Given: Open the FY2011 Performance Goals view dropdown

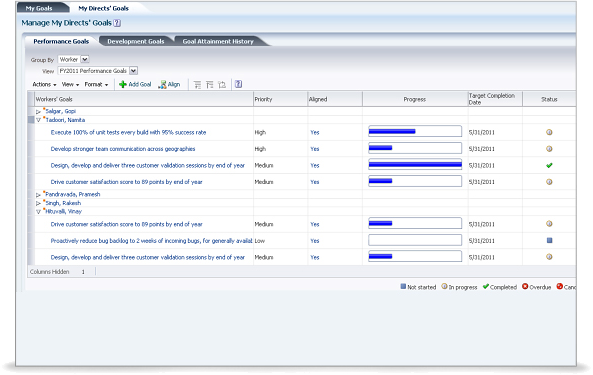Looking at the screenshot, I should point(133,71).
